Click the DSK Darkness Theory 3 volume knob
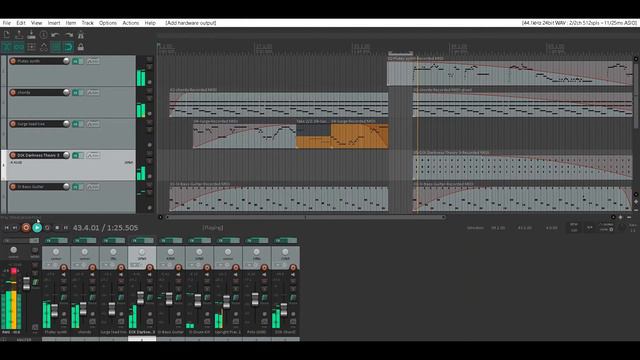 [66, 155]
